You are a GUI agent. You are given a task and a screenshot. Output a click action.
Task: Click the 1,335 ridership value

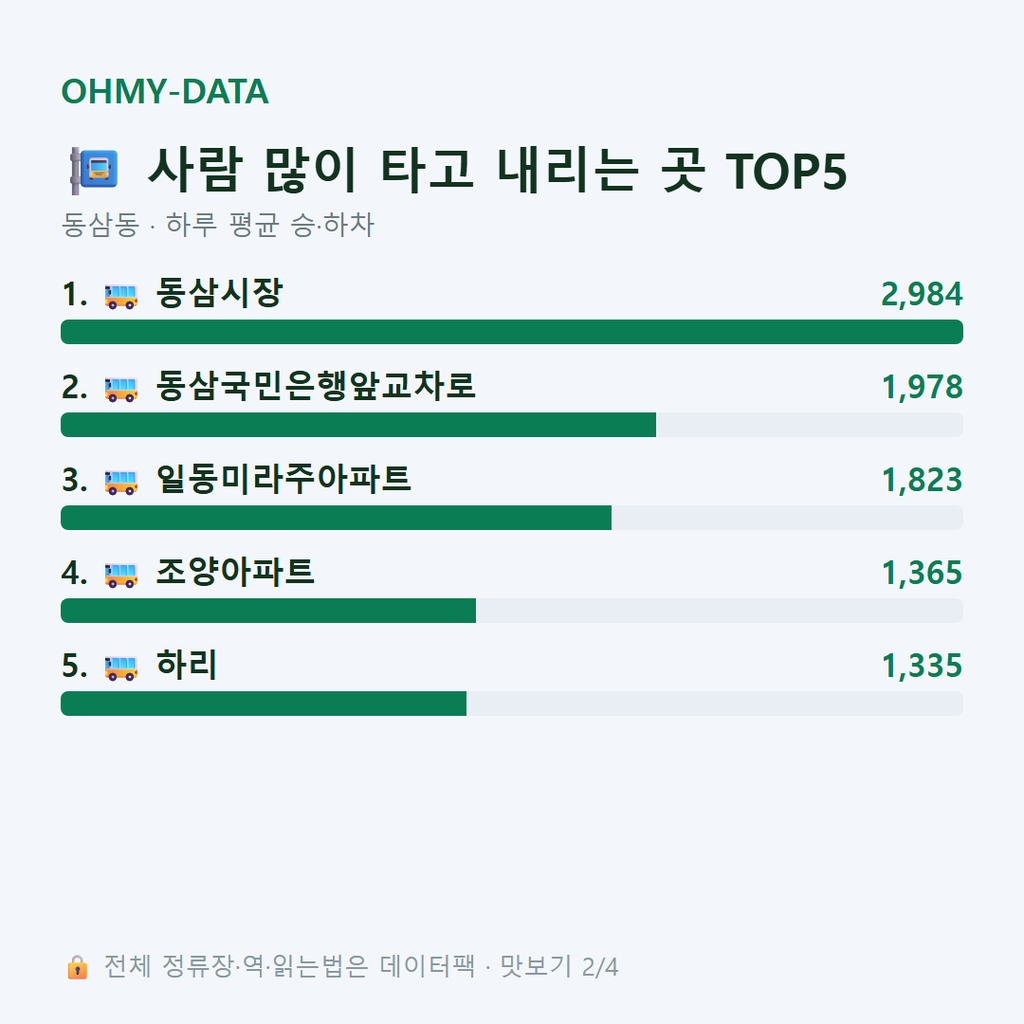(x=921, y=665)
